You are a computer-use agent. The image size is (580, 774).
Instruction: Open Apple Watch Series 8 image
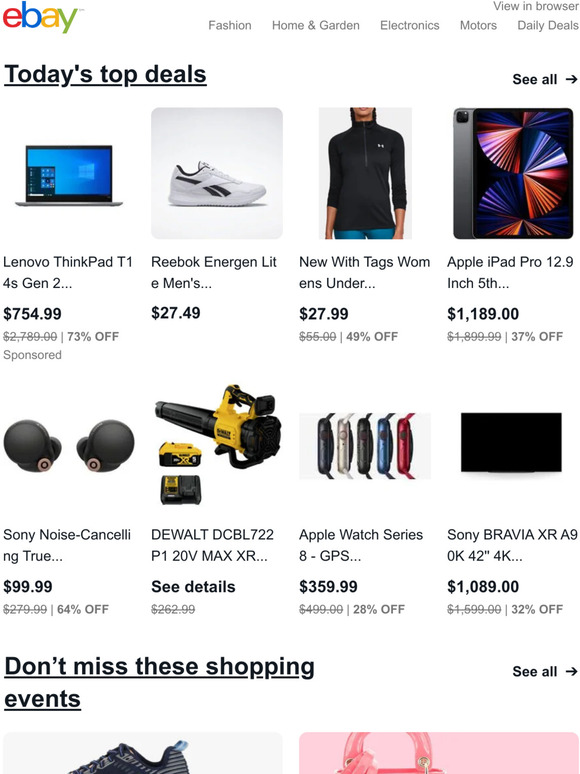[x=365, y=446]
